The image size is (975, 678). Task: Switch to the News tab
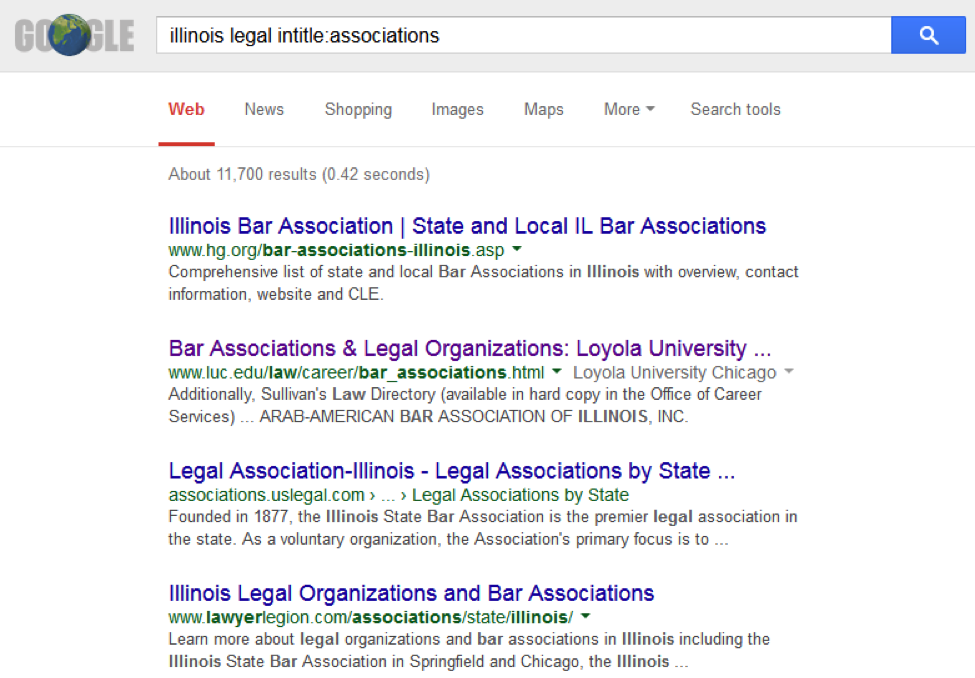pos(264,110)
